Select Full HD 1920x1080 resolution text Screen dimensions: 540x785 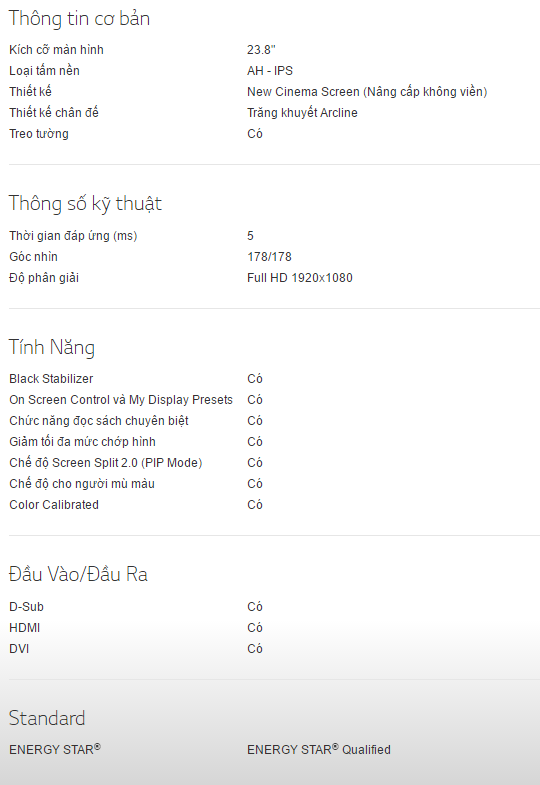[300, 278]
